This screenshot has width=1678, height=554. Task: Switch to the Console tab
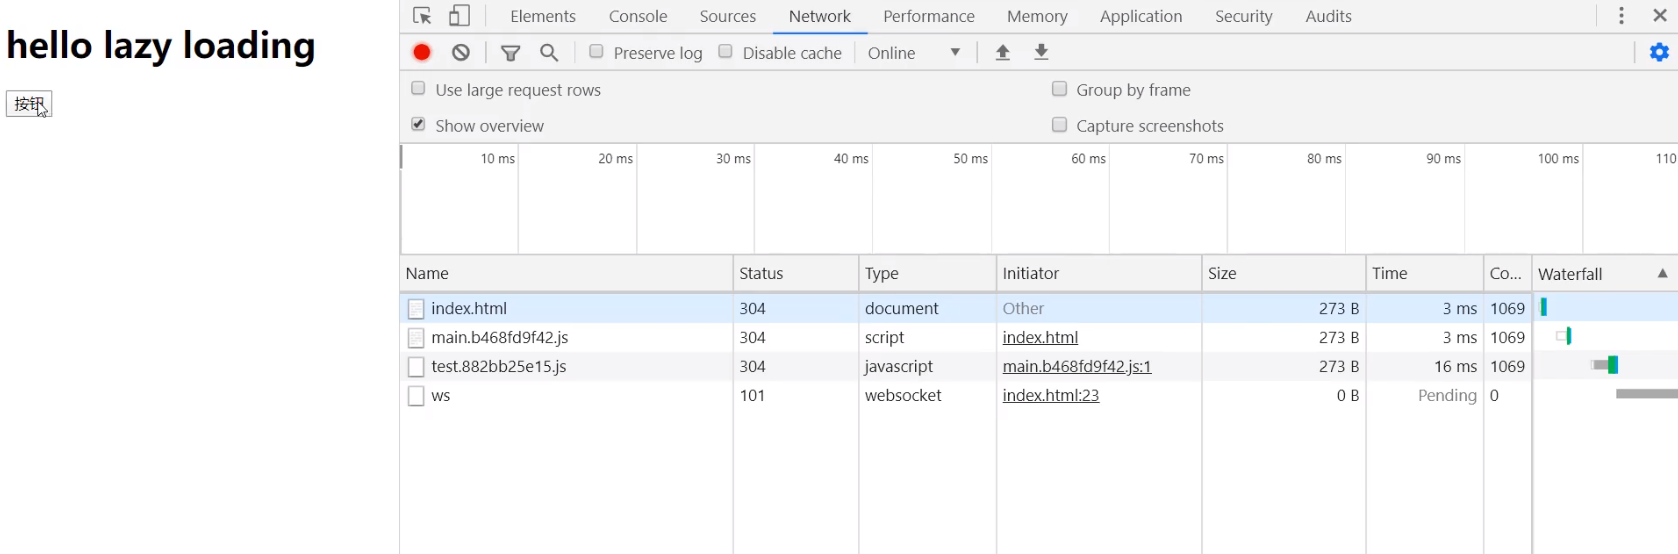[x=638, y=16]
